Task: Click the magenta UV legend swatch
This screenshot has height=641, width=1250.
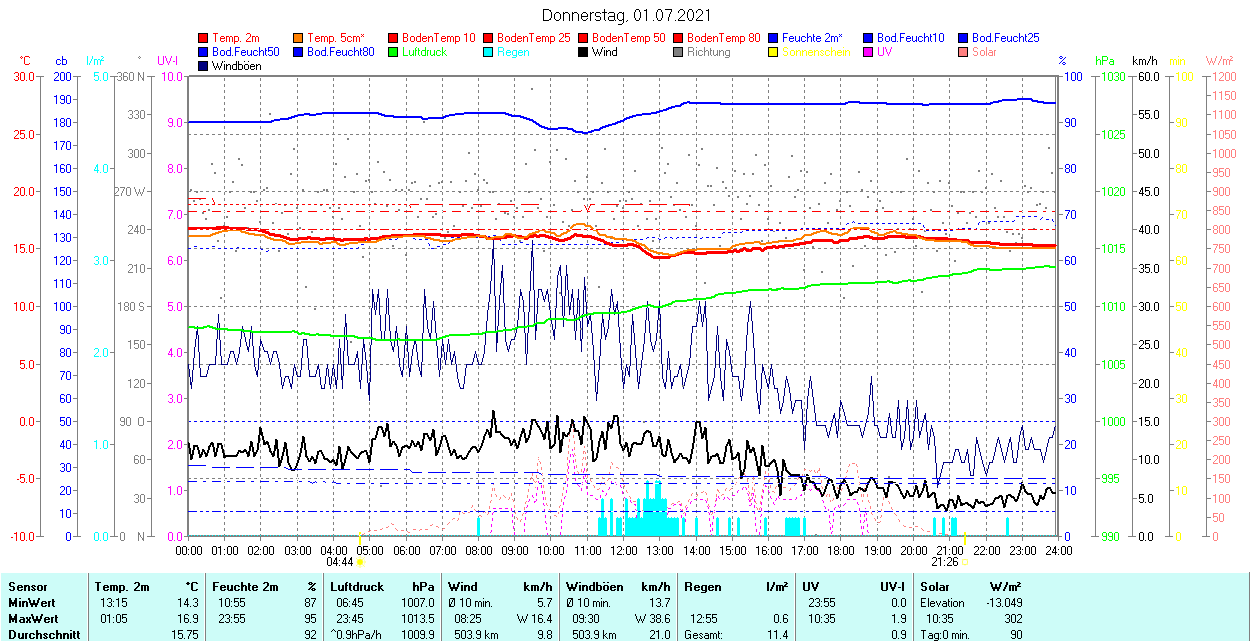Action: pos(869,52)
